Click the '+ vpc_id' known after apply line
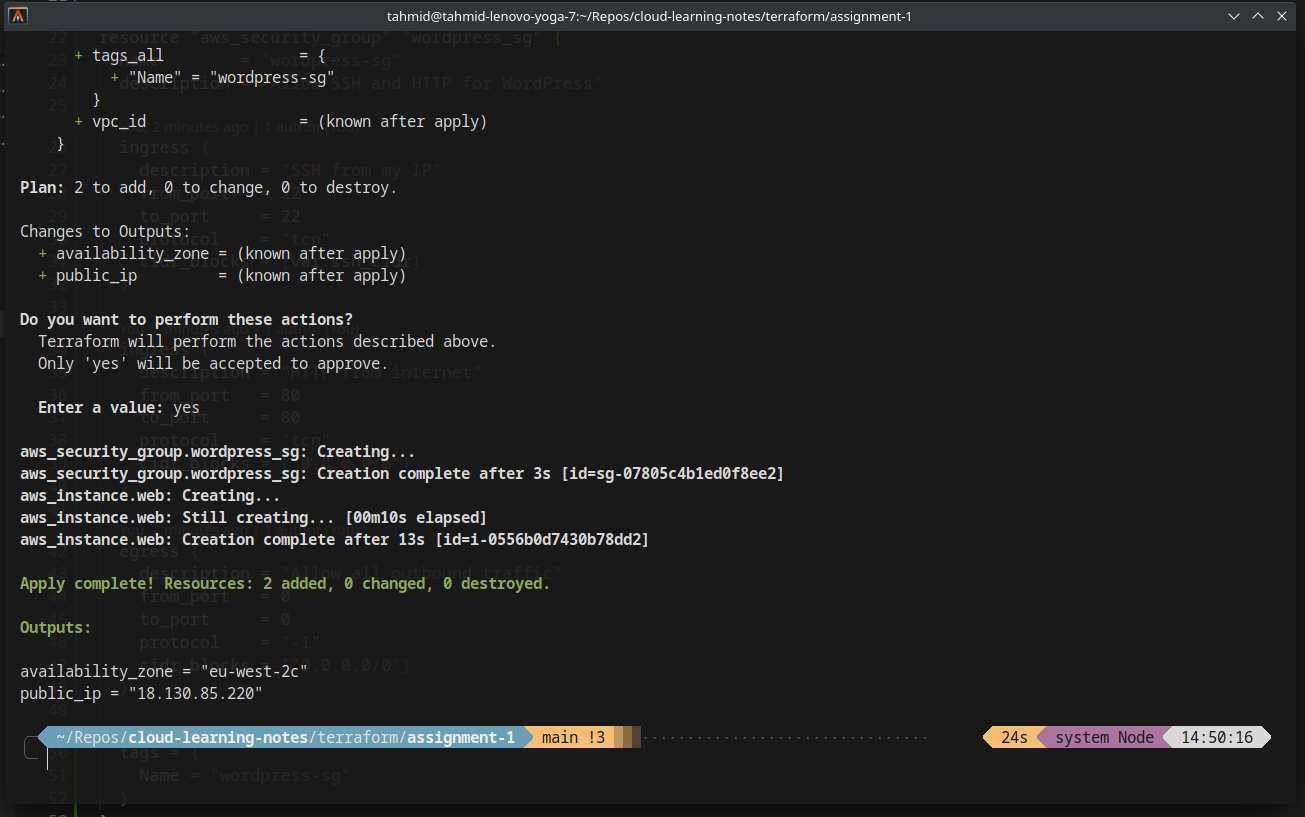 point(280,121)
